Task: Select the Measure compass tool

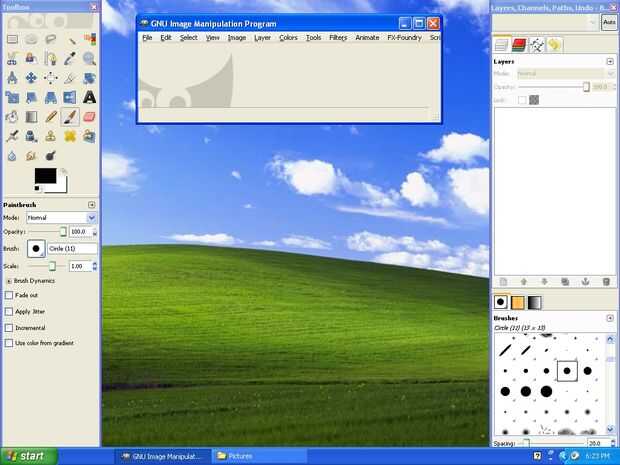Action: (12, 78)
